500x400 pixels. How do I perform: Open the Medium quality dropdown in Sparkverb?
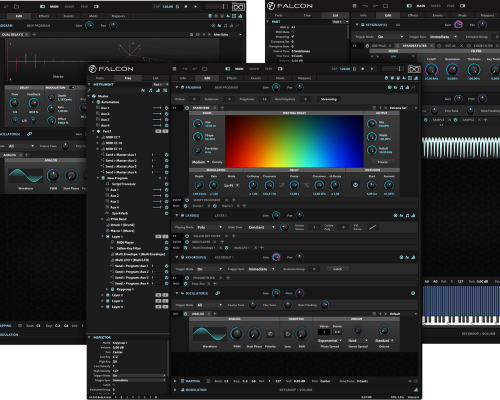(x=200, y=162)
